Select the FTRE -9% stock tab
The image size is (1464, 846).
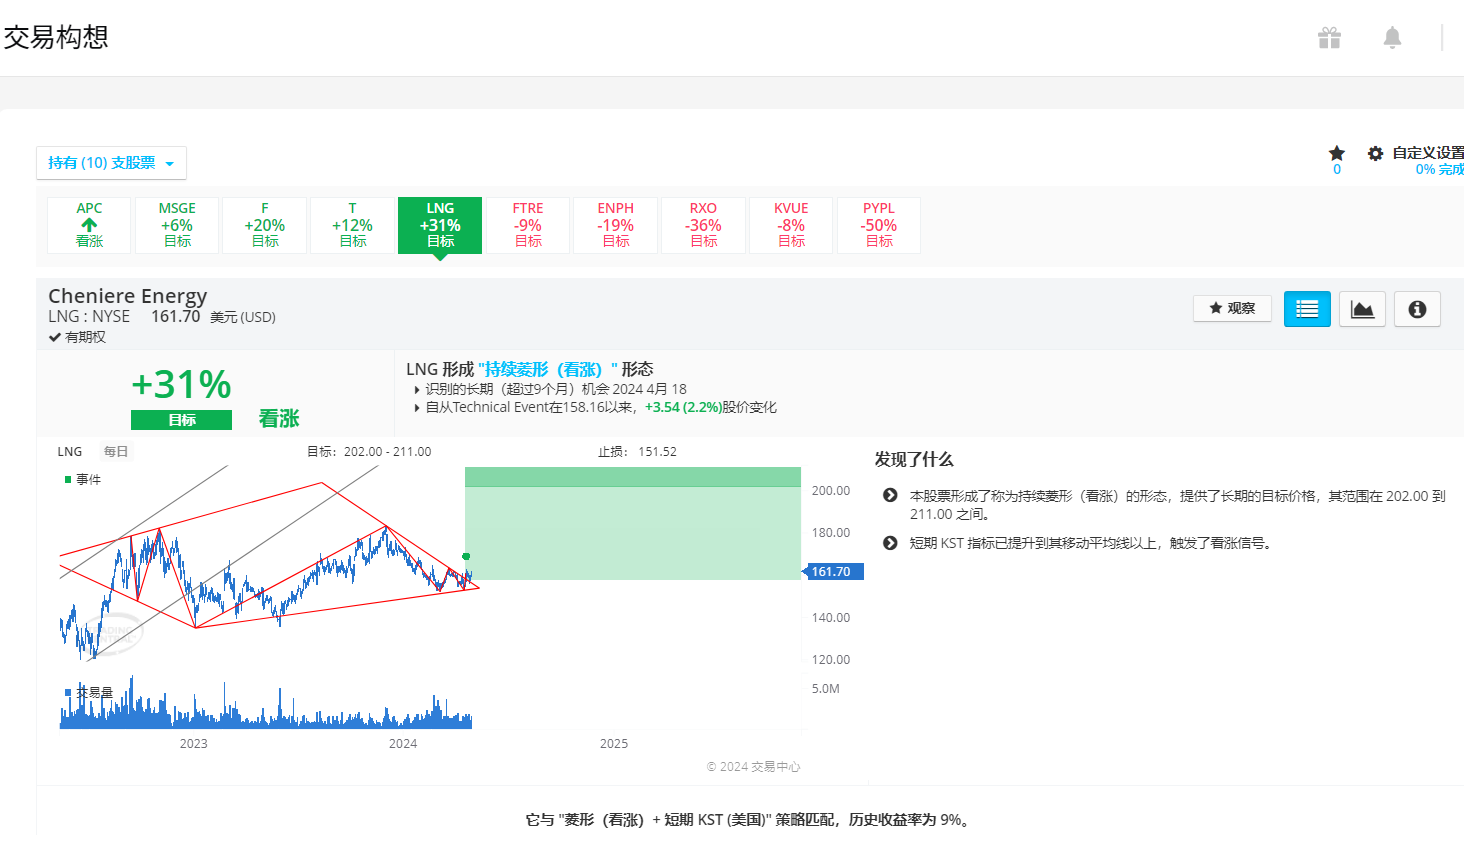(x=528, y=225)
